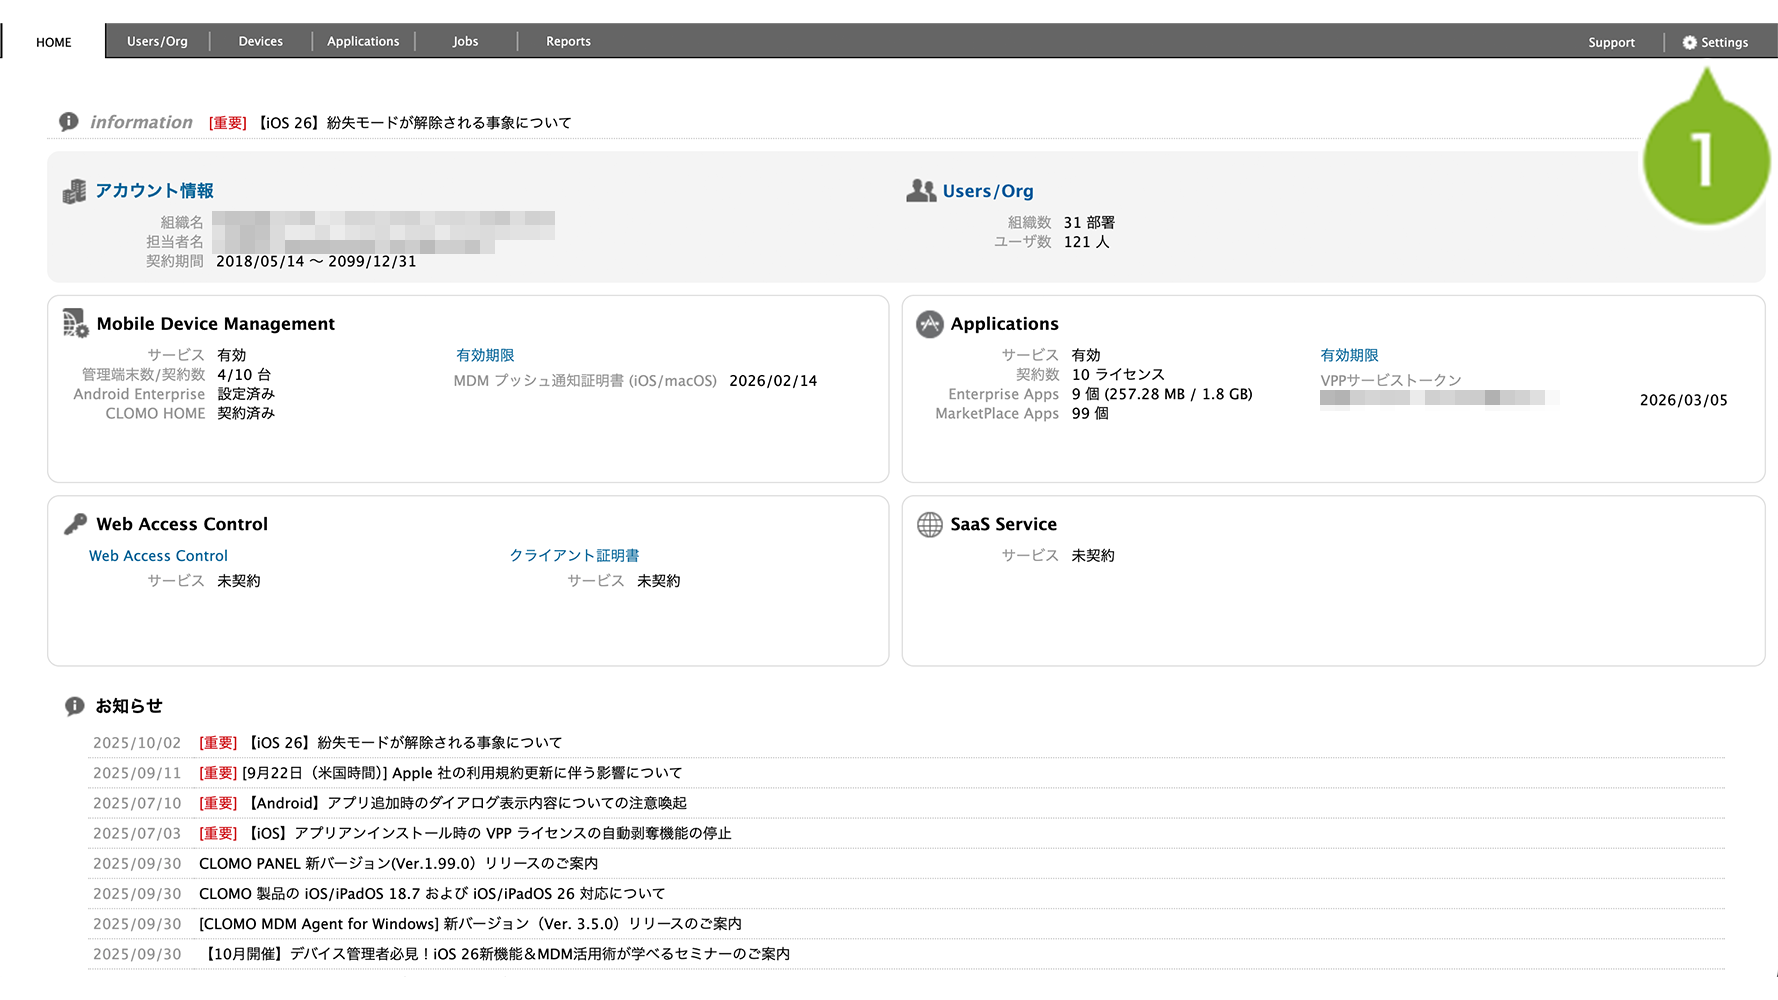Open the Users/Org heading link
The width and height of the screenshot is (1778, 1000).
pyautogui.click(x=987, y=191)
